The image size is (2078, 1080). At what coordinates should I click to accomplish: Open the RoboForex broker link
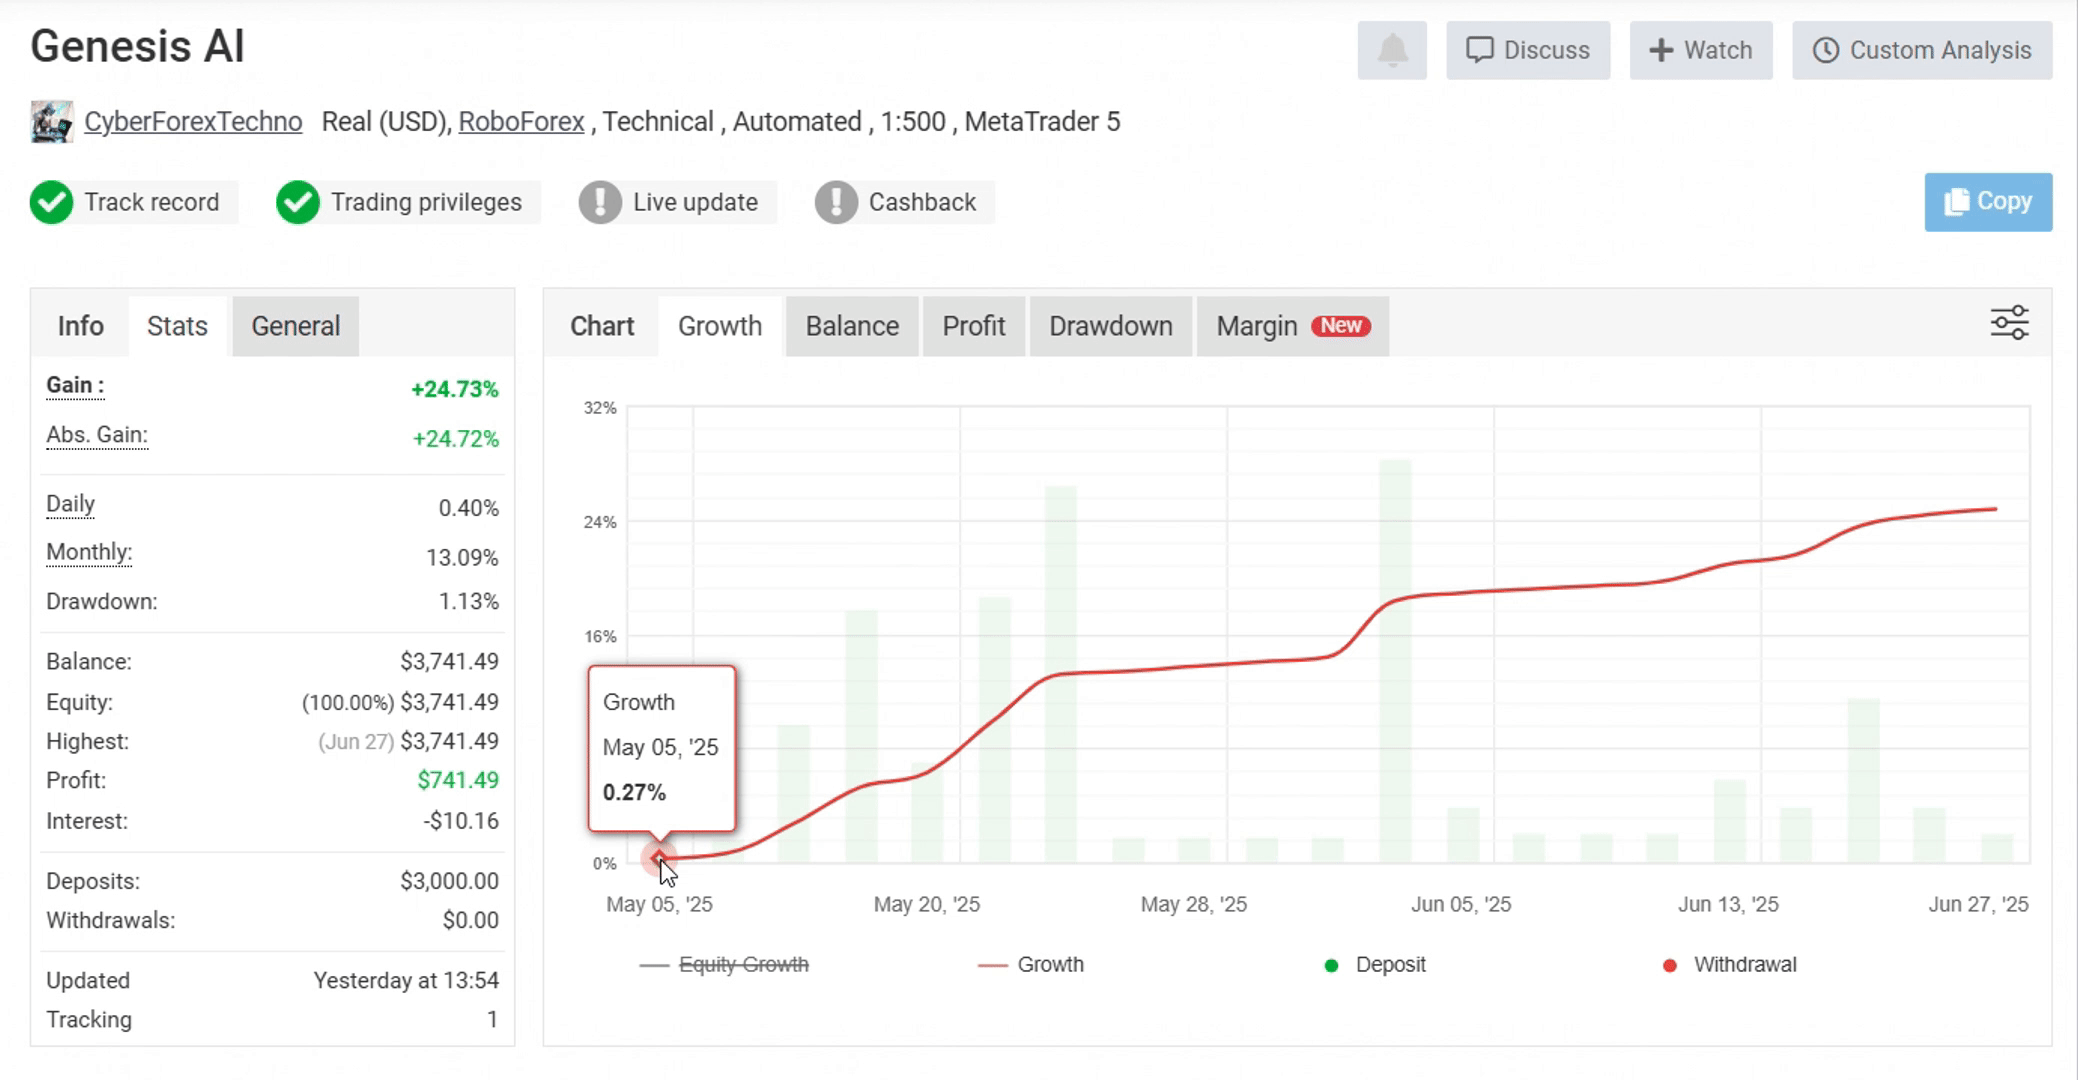pyautogui.click(x=521, y=122)
